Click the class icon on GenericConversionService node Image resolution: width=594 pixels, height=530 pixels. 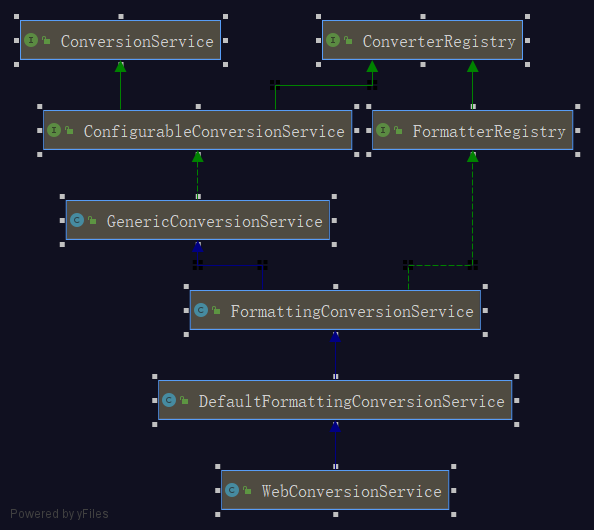tap(77, 220)
